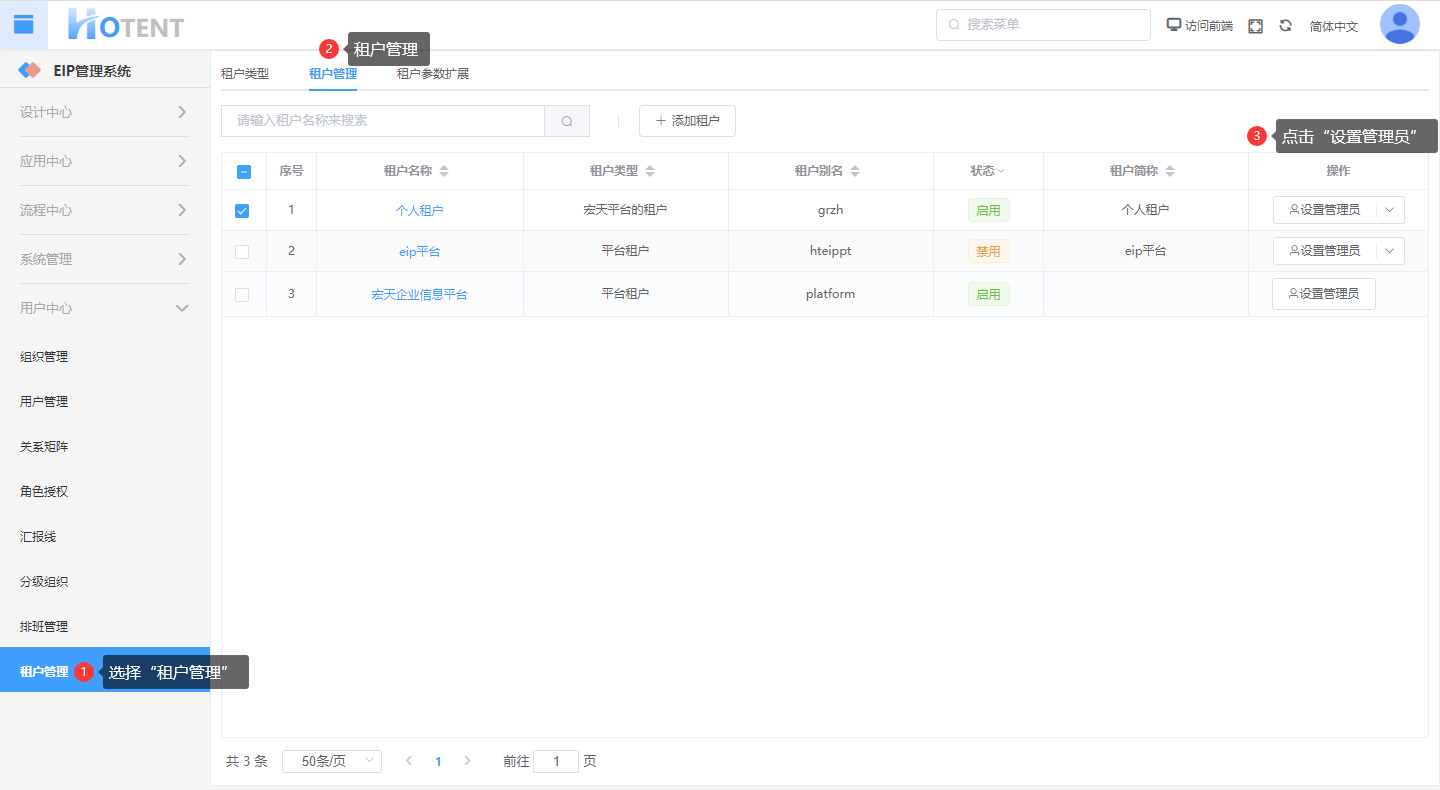Go to previous page arrow

409,761
